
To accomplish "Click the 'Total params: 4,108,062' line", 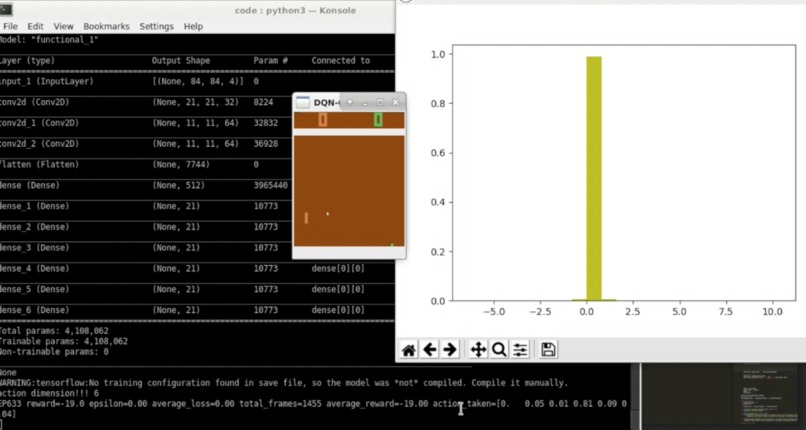I will point(53,331).
